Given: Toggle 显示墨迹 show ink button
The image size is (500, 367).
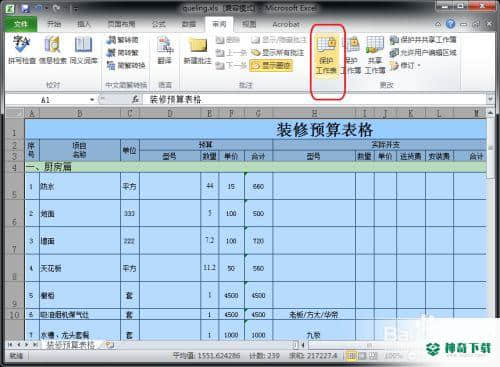Looking at the screenshot, I should coord(271,65).
